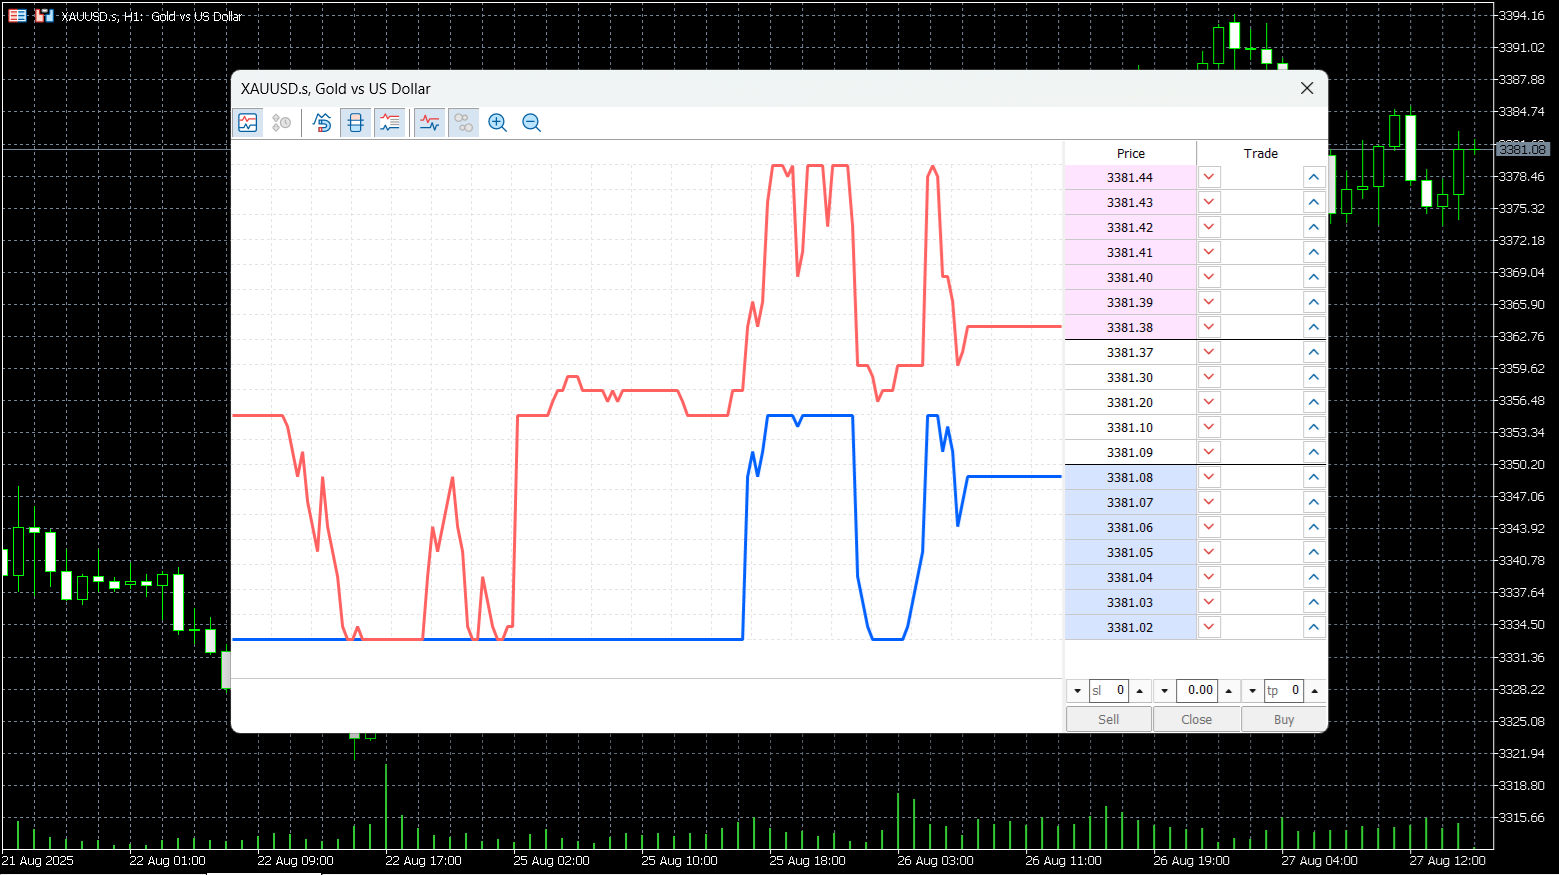This screenshot has width=1559, height=875.
Task: Click red sell arrow at price 3381.09
Action: click(x=1209, y=452)
